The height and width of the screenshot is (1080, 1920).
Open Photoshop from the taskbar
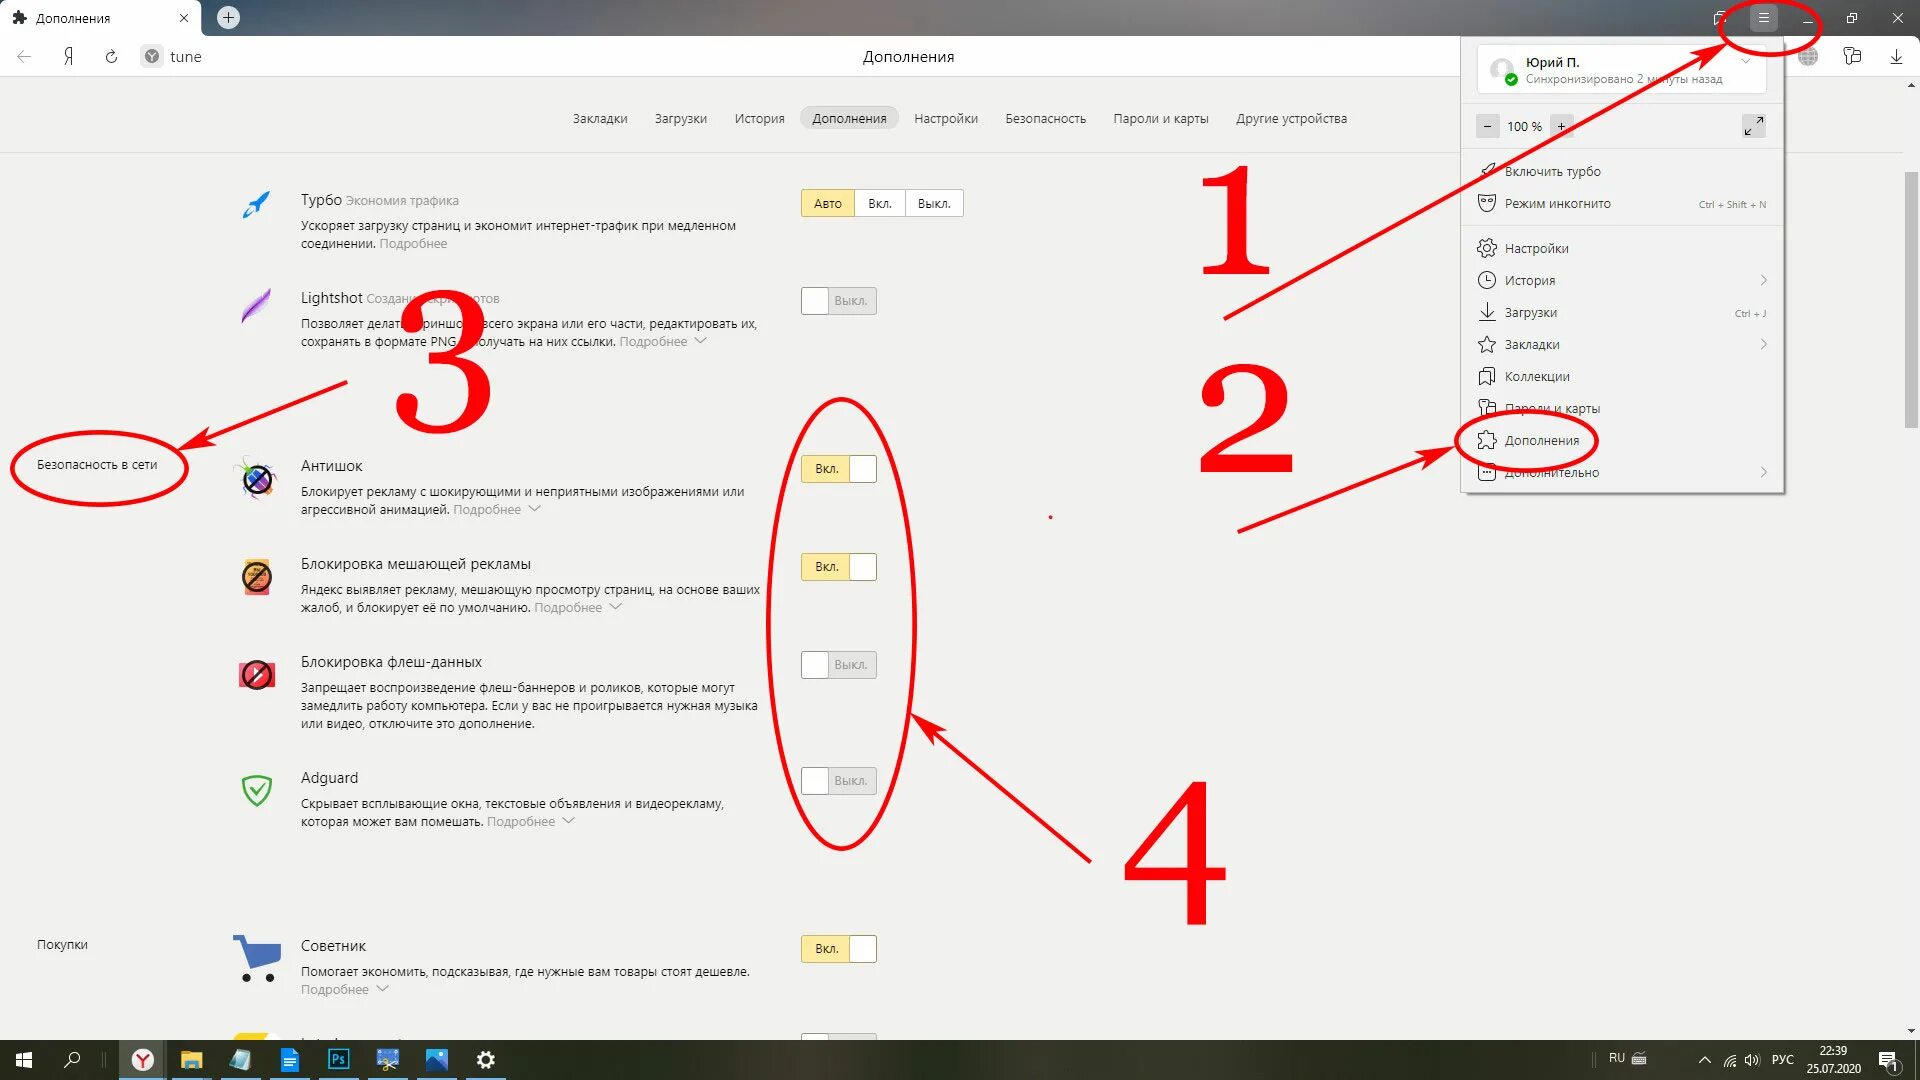tap(339, 1060)
